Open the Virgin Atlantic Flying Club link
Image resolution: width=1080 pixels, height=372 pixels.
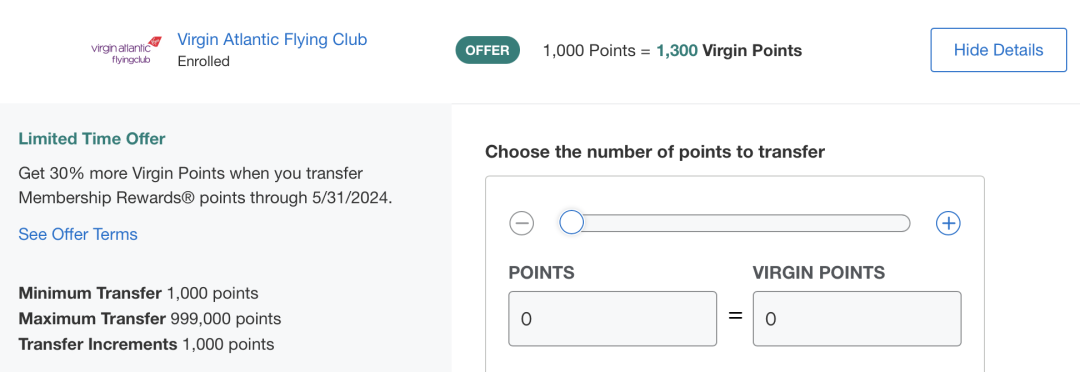272,39
